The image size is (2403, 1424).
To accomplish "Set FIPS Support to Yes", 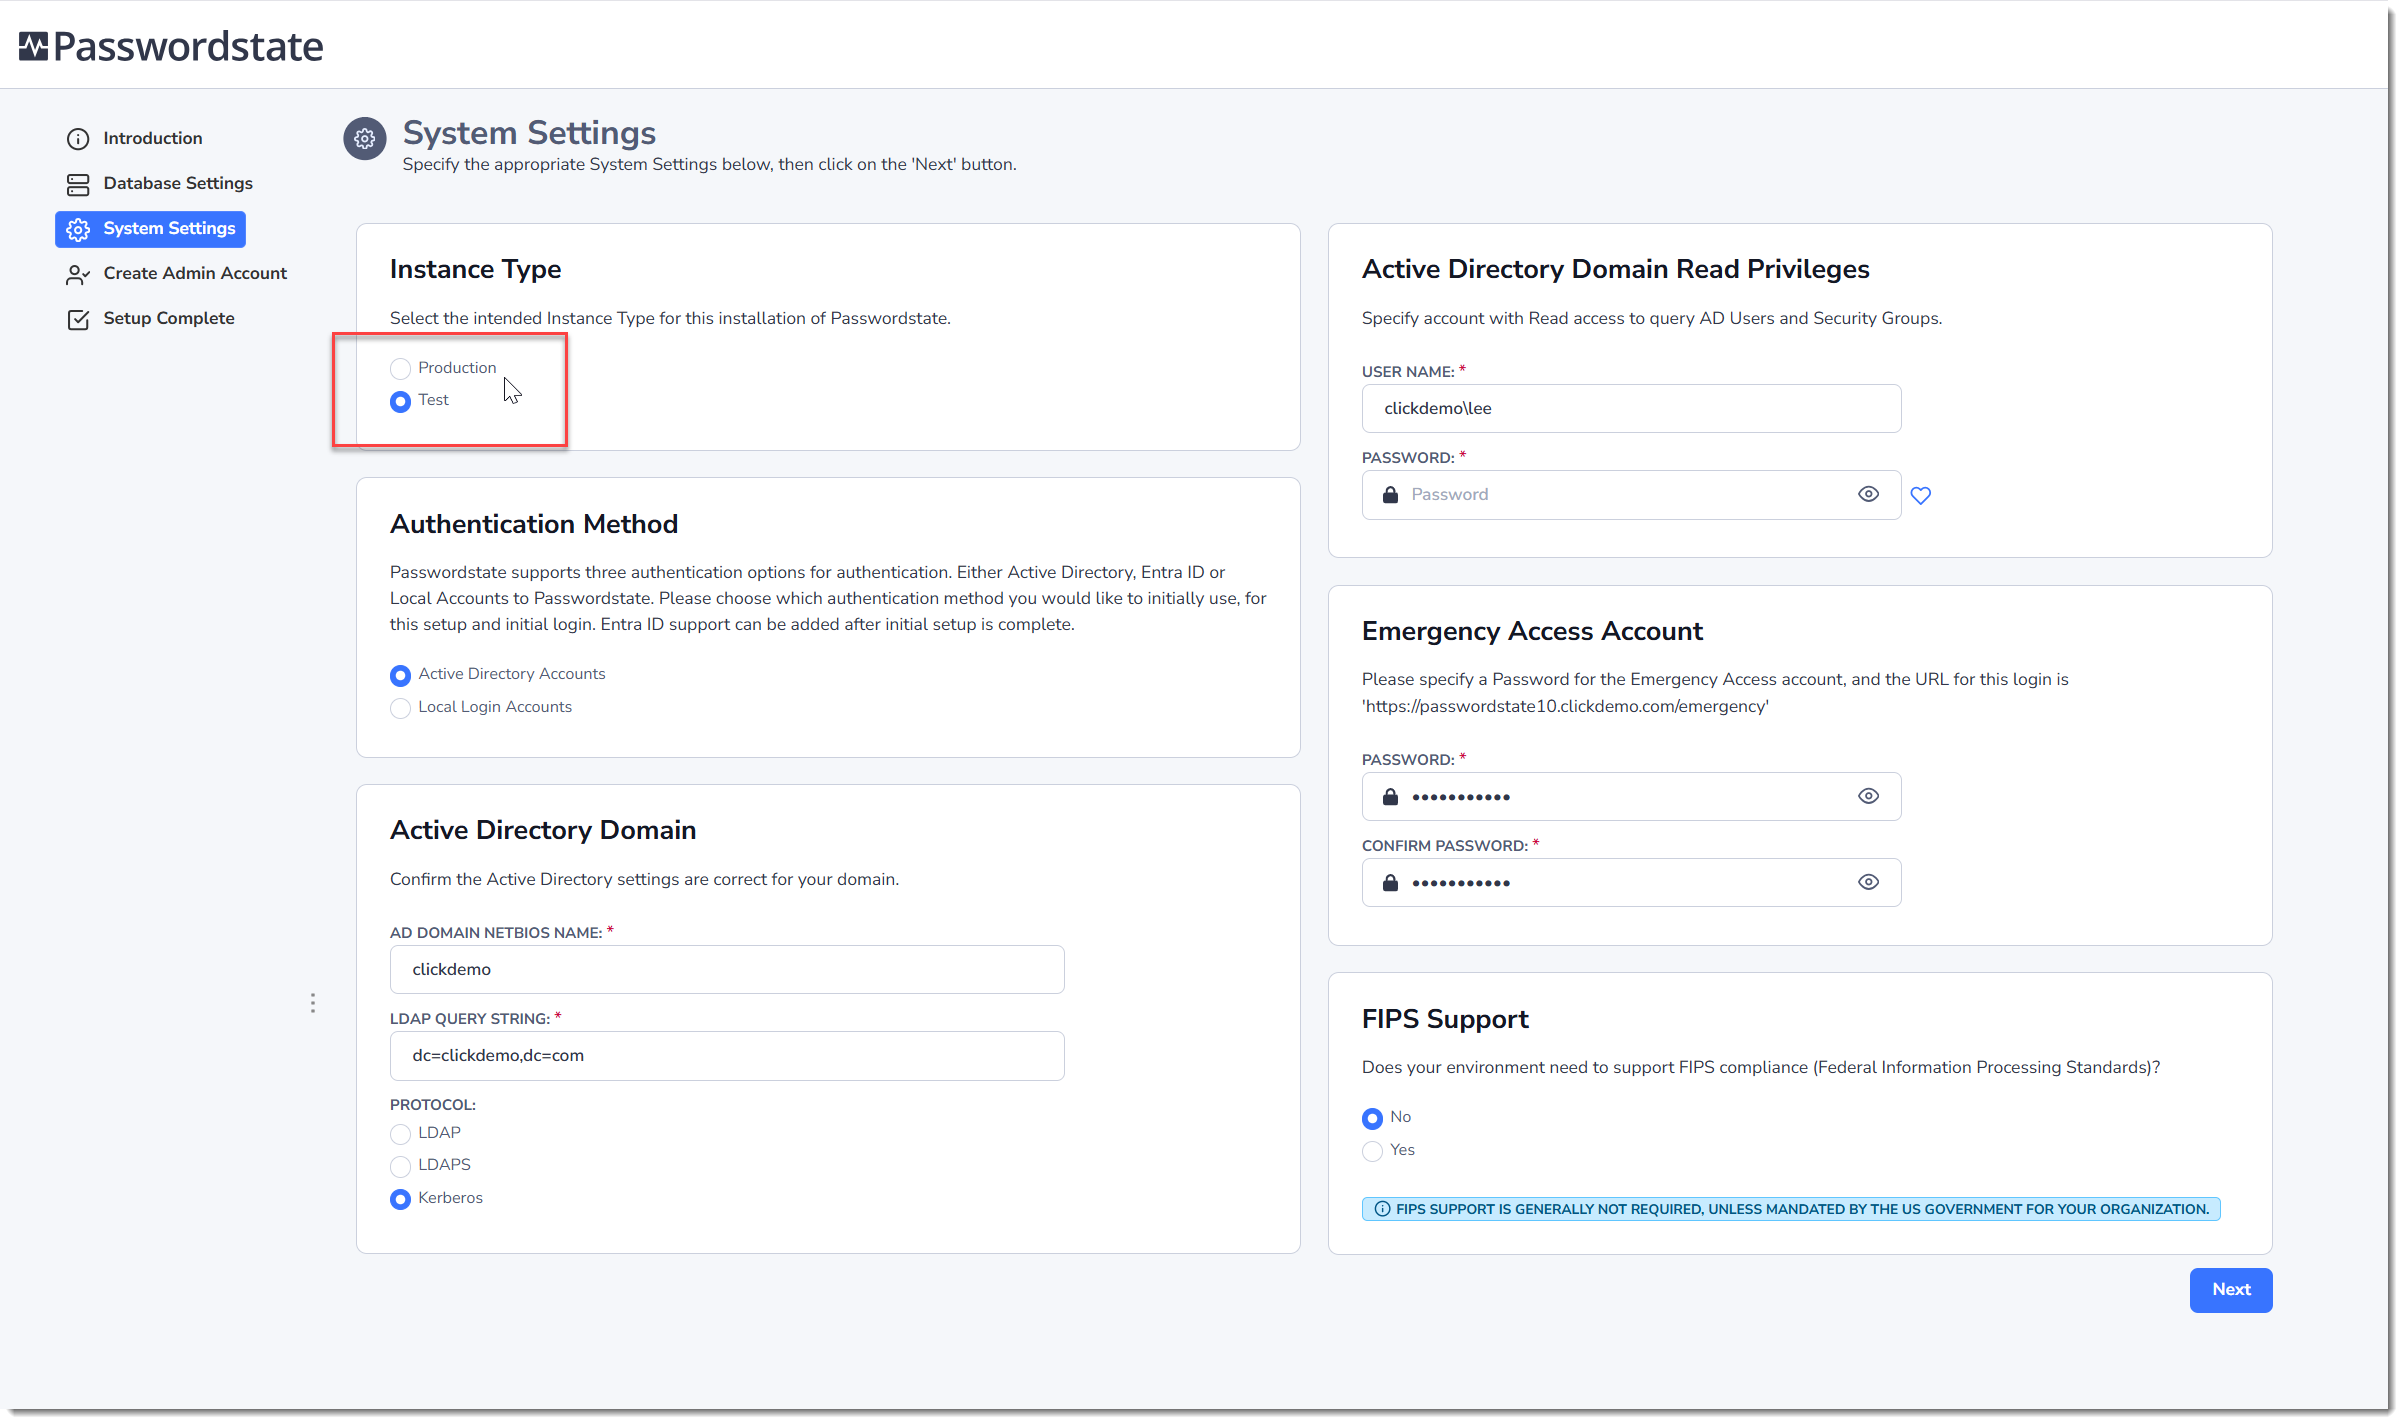I will (1372, 1151).
